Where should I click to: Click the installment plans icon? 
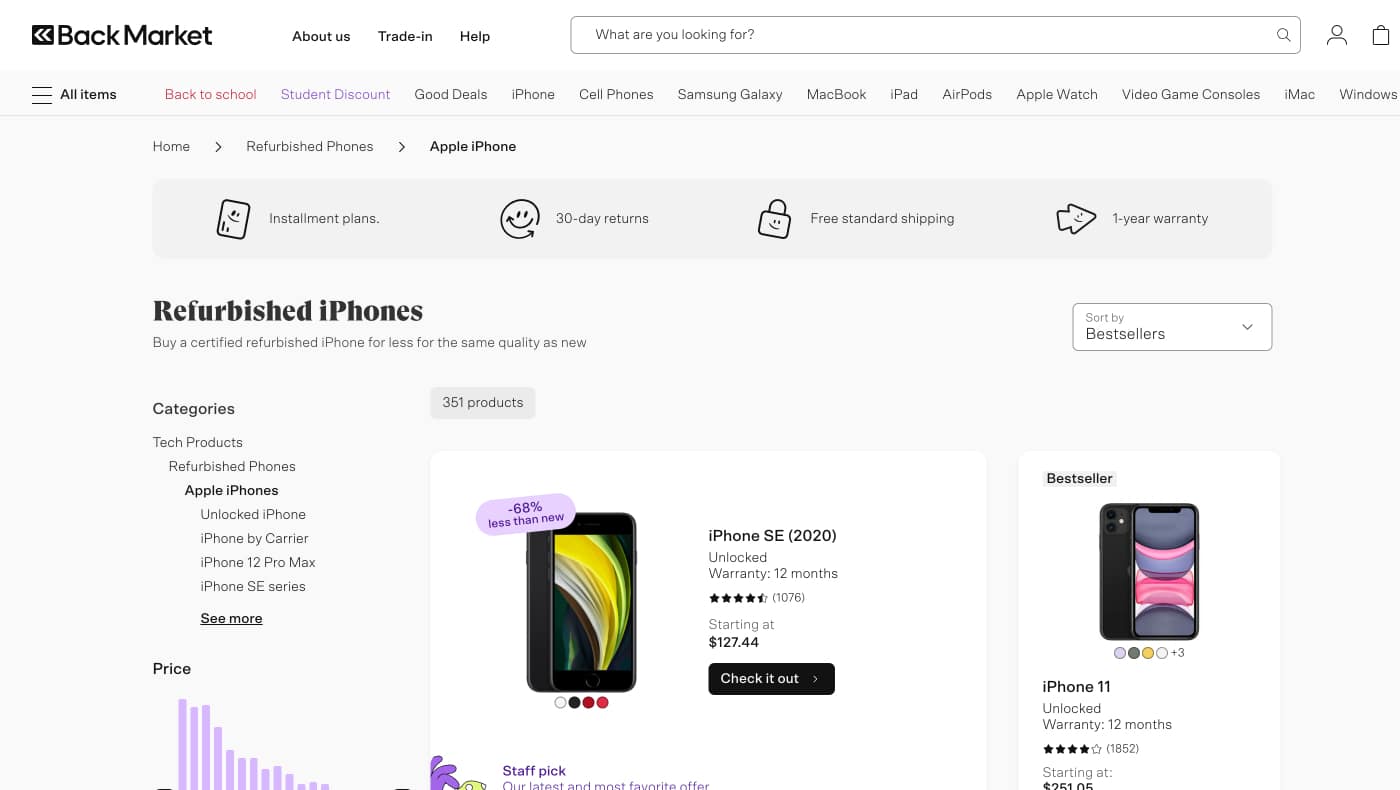point(233,219)
